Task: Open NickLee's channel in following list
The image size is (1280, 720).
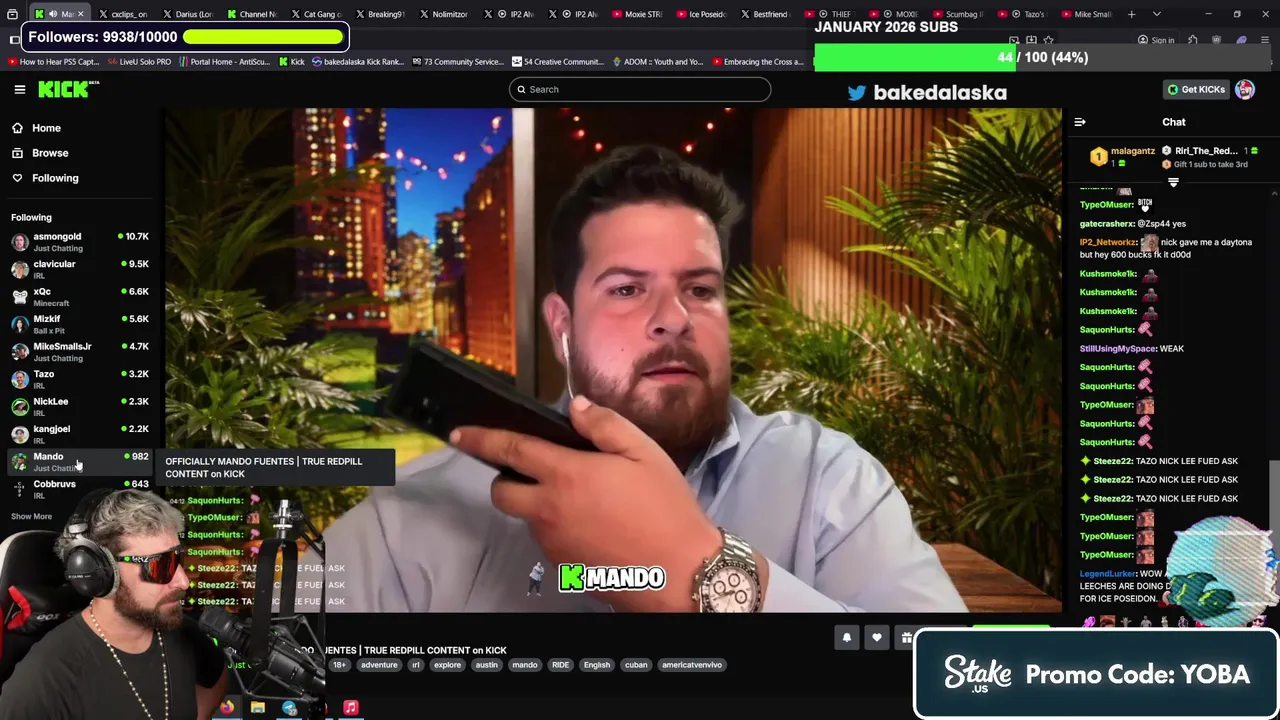Action: [x=80, y=406]
